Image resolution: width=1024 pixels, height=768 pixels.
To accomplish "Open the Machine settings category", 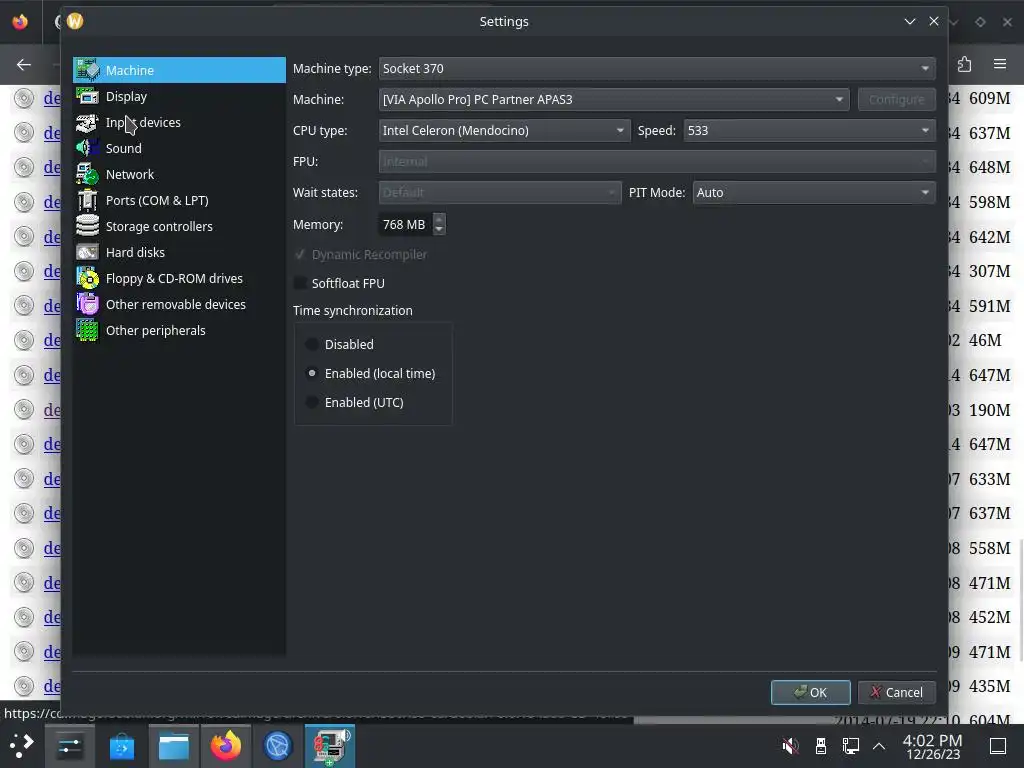I will (x=179, y=70).
